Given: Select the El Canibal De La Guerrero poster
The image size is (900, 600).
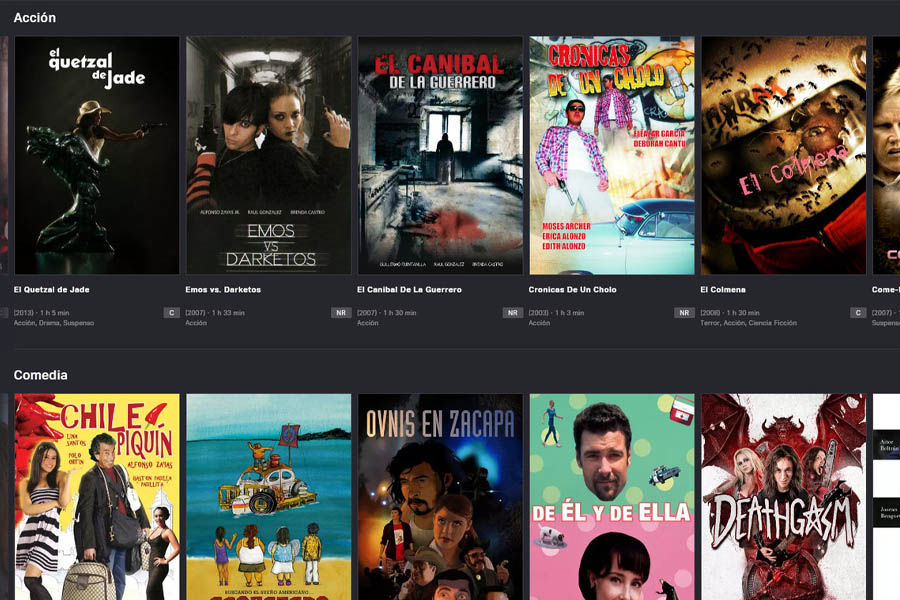Looking at the screenshot, I should (440, 156).
